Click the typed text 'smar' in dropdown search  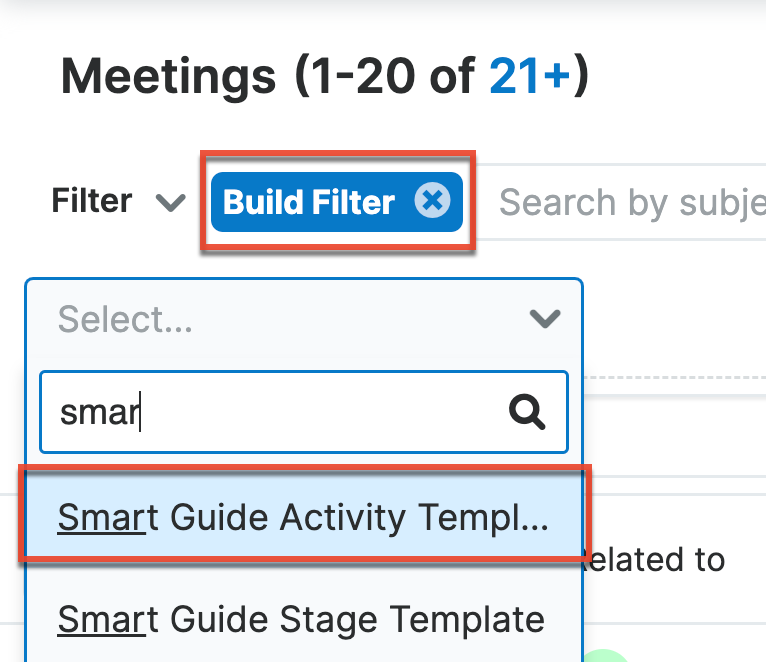(98, 412)
